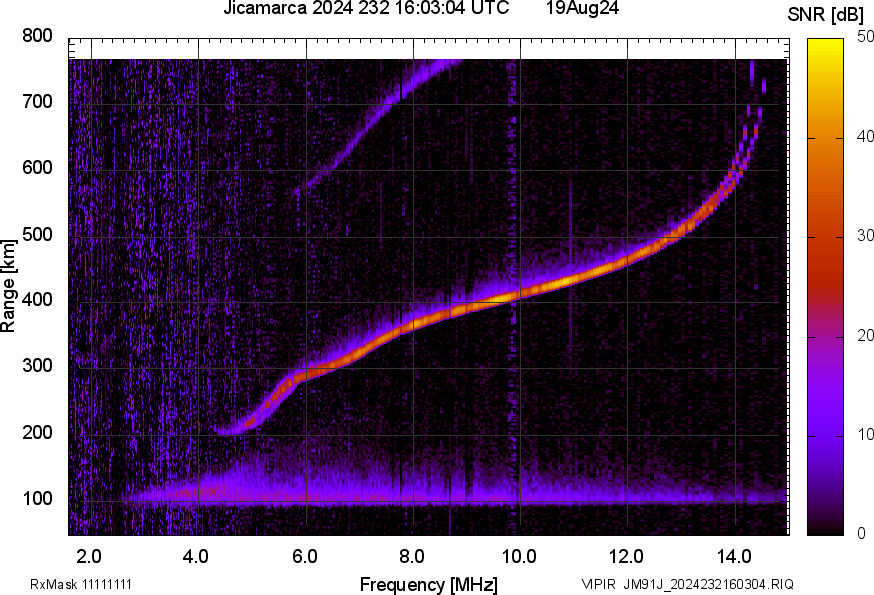Click the SNR colorbar gradient
This screenshot has height=595, width=874.
coord(826,287)
